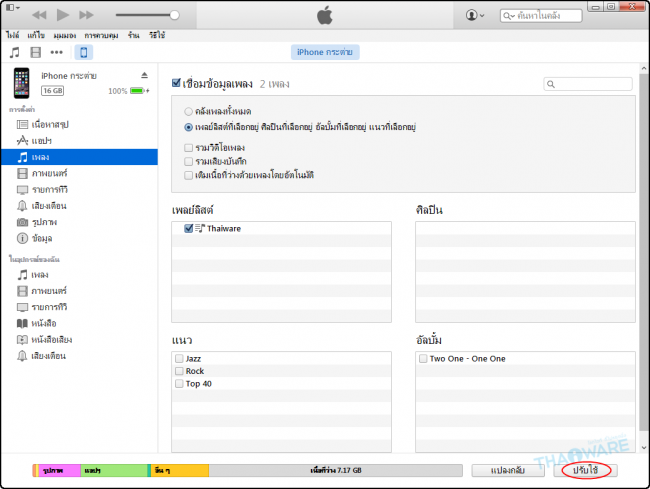Open ภาพยนตร์ under settings sidebar

coord(79,173)
